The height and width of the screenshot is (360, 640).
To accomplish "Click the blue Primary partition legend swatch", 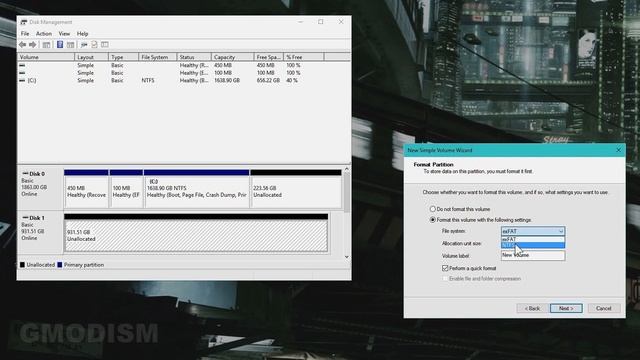I will (x=60, y=265).
